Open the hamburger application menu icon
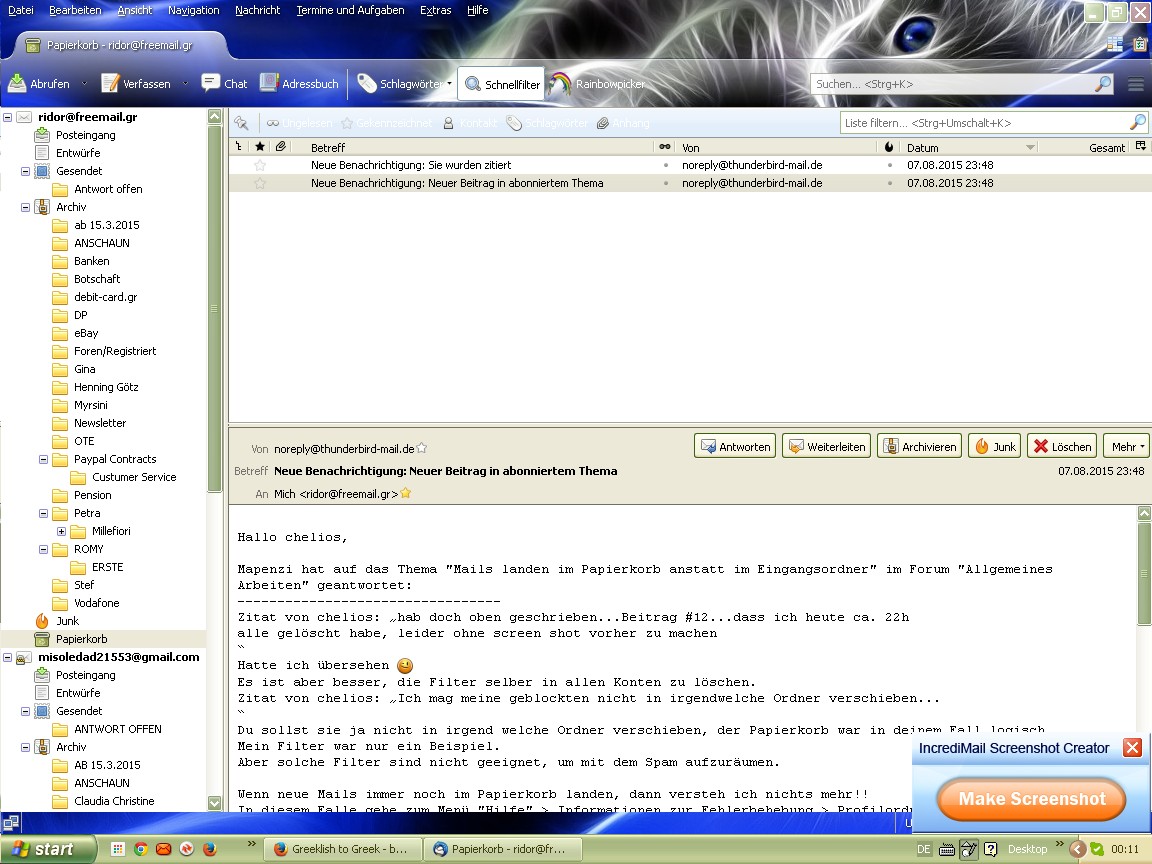Viewport: 1152px width, 864px height. point(1135,85)
